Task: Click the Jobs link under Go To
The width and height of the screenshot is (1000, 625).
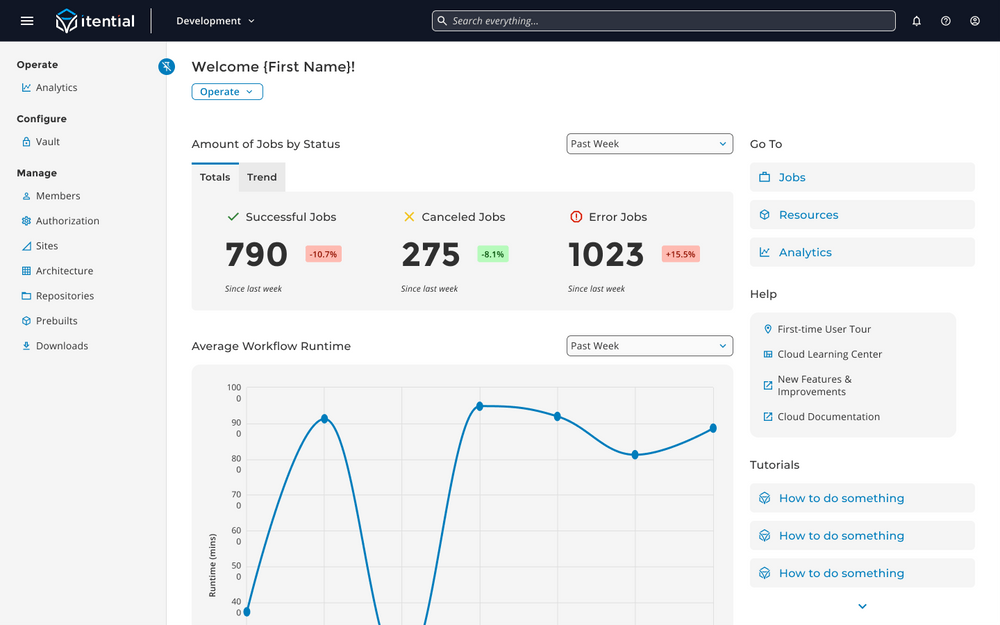Action: [x=791, y=177]
